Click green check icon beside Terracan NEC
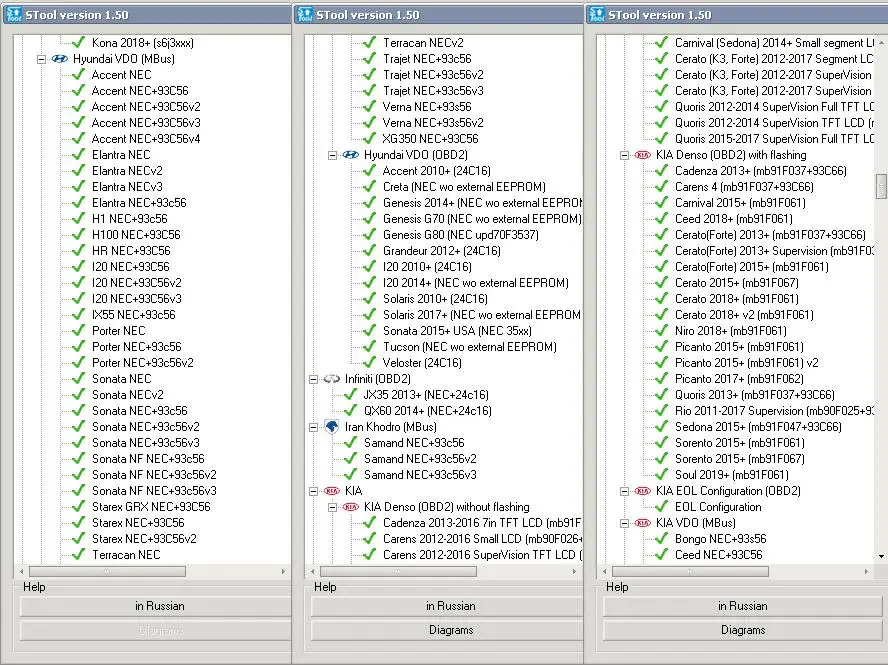Viewport: 888px width, 665px height. pos(79,555)
